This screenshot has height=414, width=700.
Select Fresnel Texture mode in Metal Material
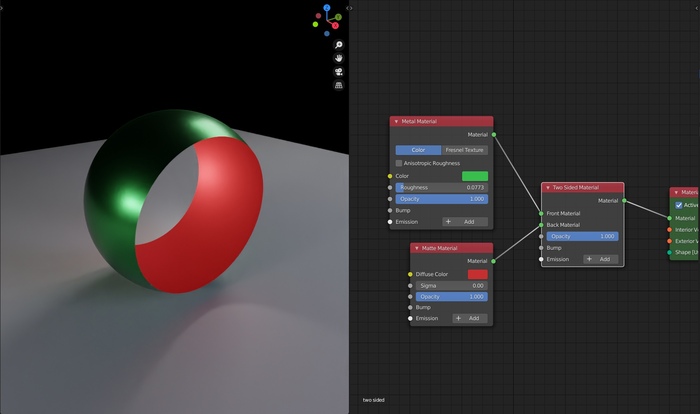click(465, 150)
